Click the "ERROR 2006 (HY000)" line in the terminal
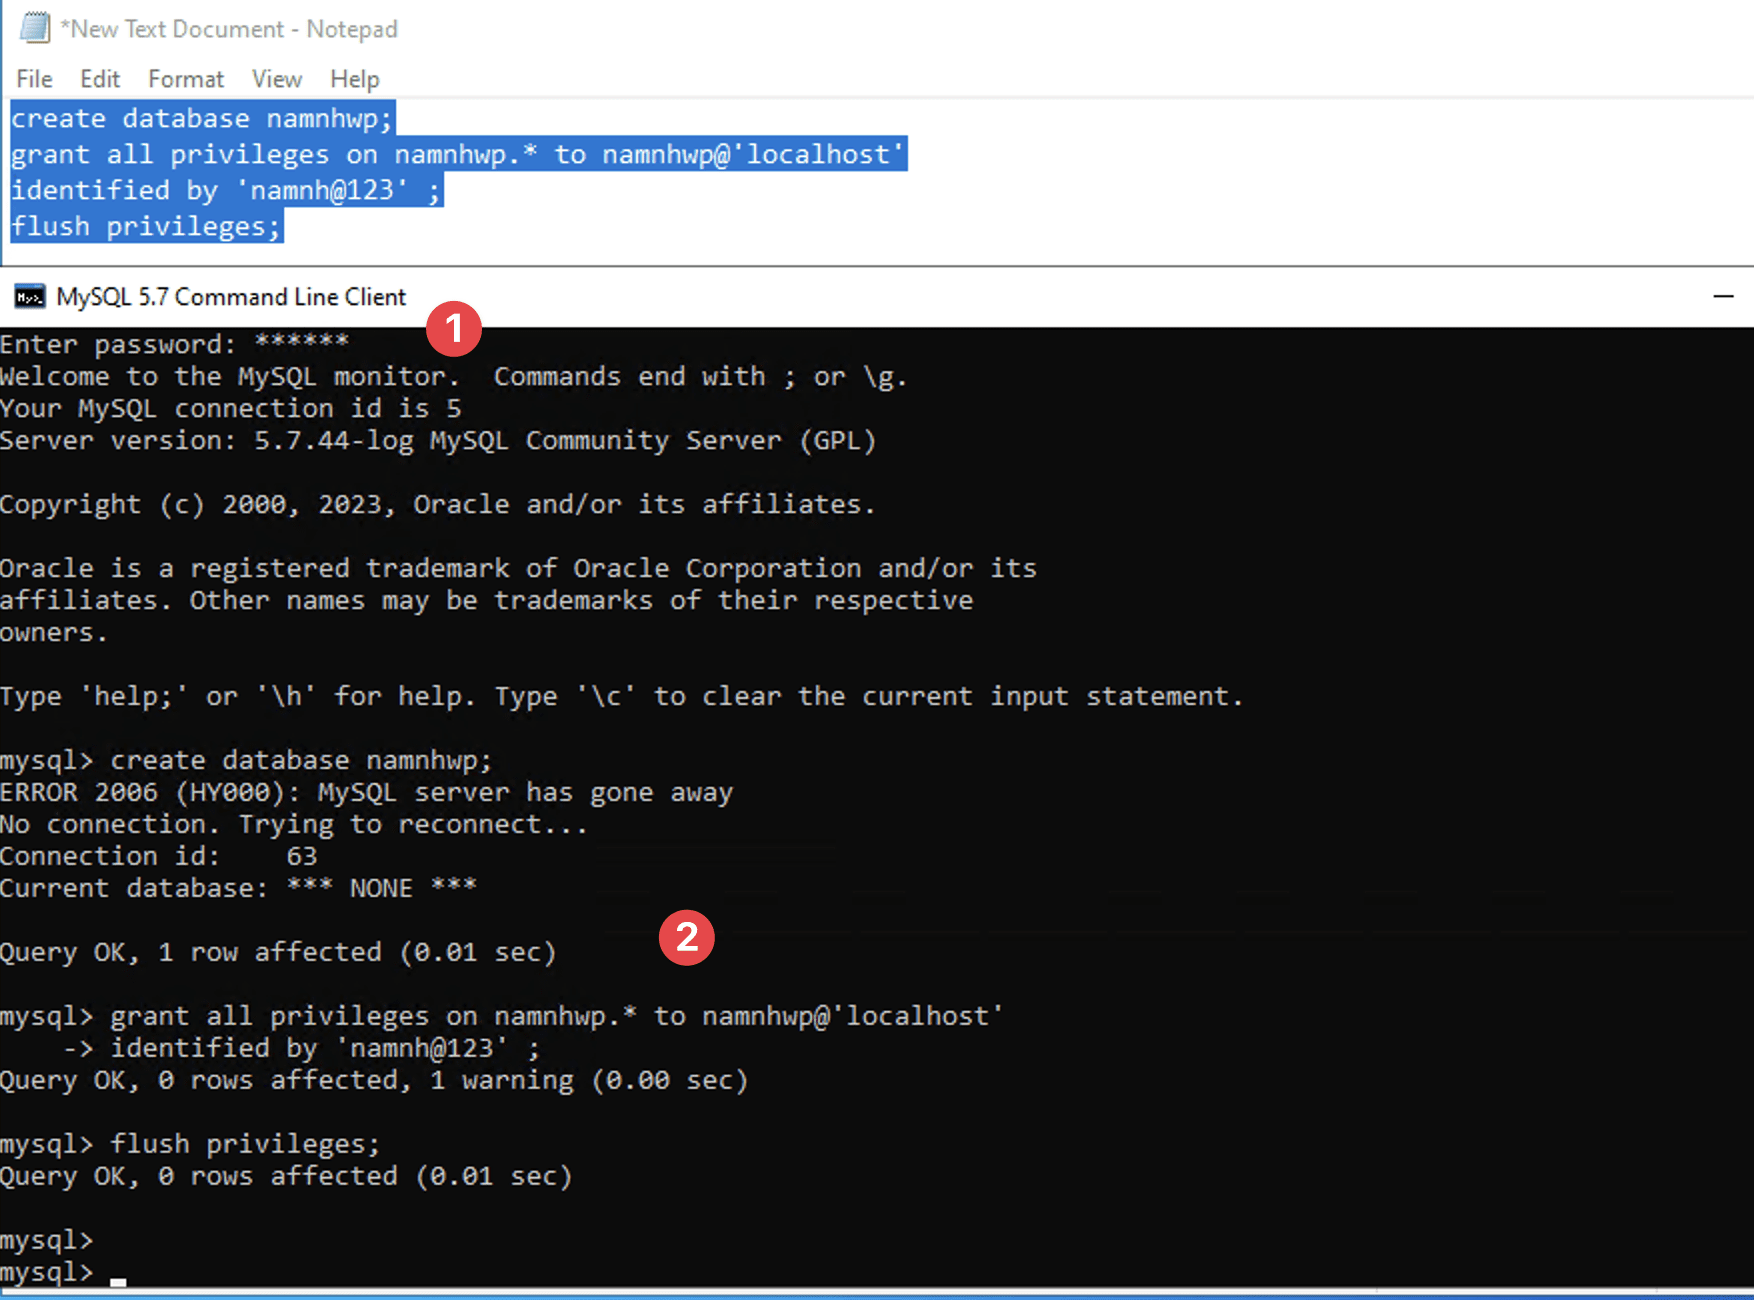Screen dimensions: 1754x1300 366,793
